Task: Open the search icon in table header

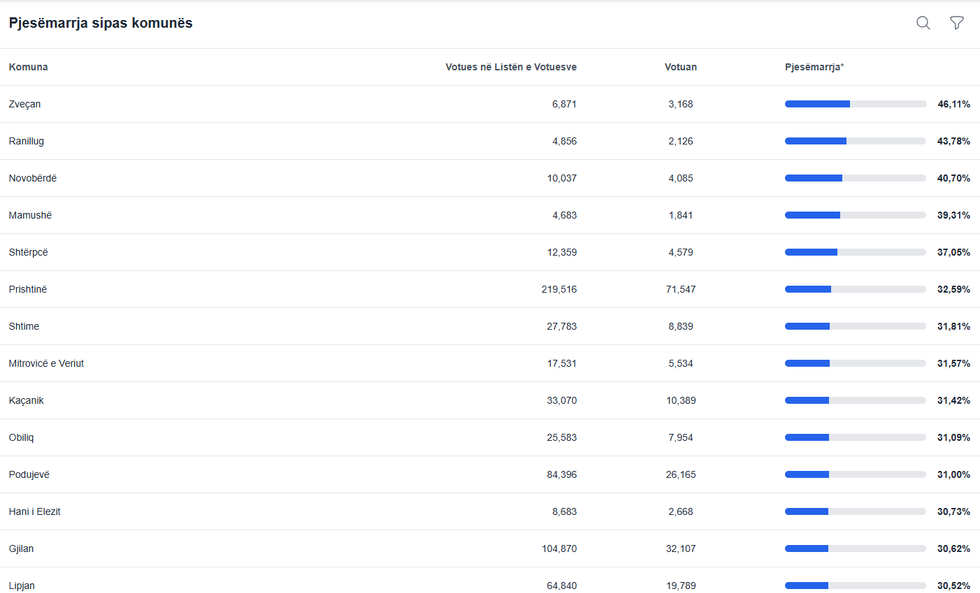Action: click(923, 23)
